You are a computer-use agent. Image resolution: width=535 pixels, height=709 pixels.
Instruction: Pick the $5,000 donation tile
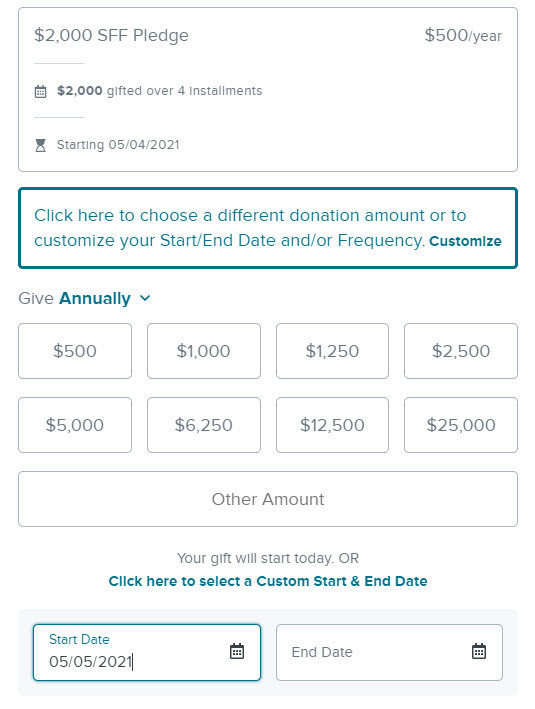75,425
